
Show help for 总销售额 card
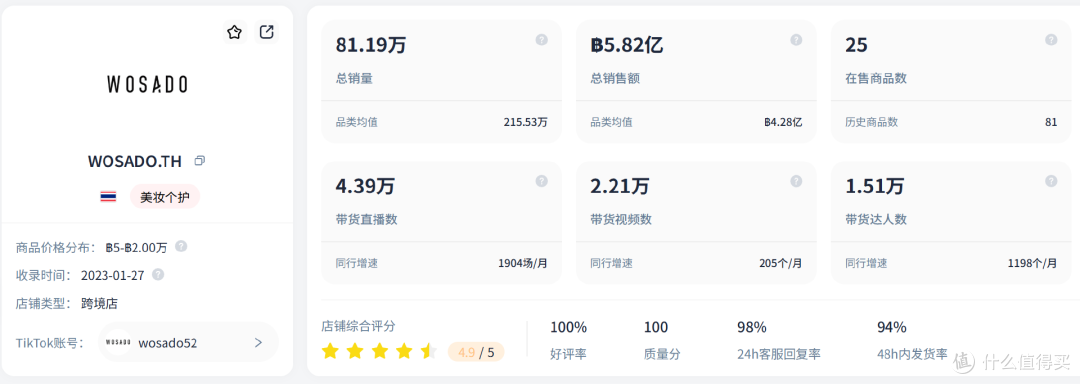click(x=796, y=40)
